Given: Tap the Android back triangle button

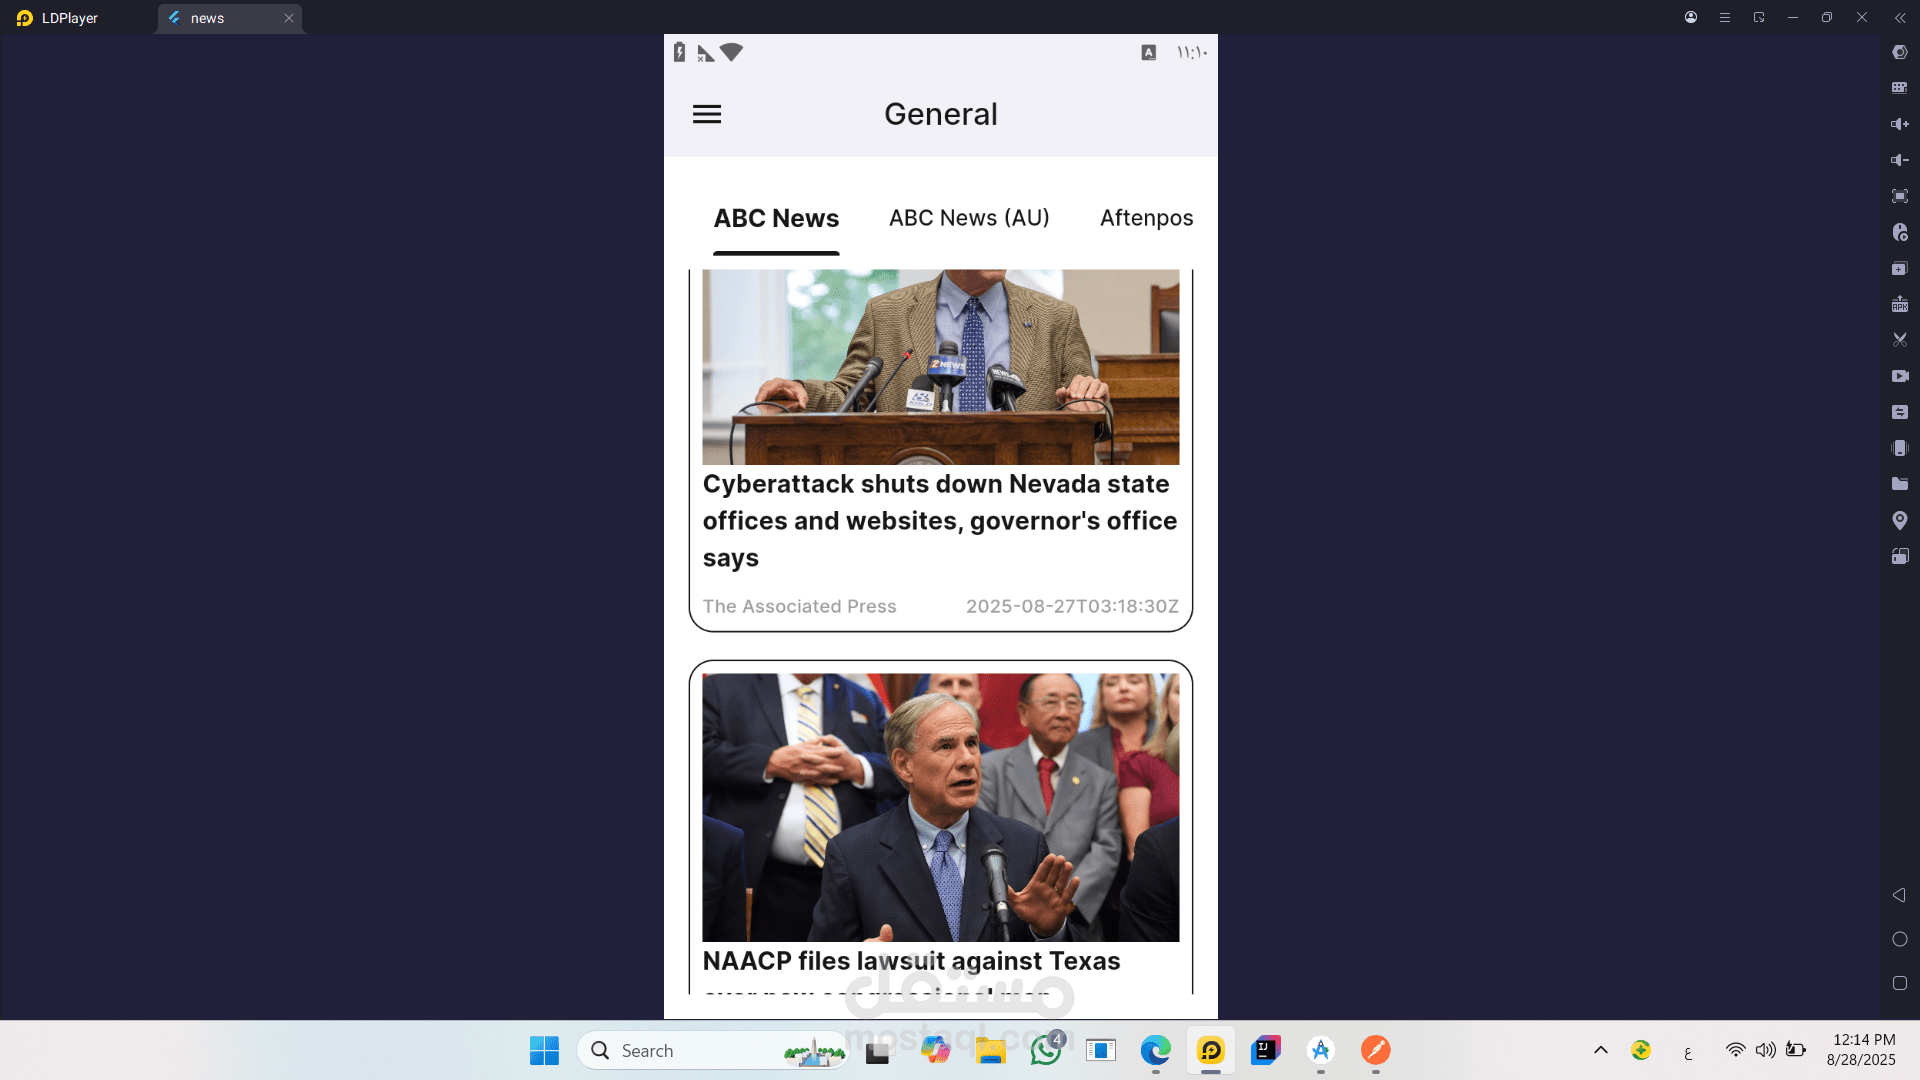Looking at the screenshot, I should [x=1899, y=895].
